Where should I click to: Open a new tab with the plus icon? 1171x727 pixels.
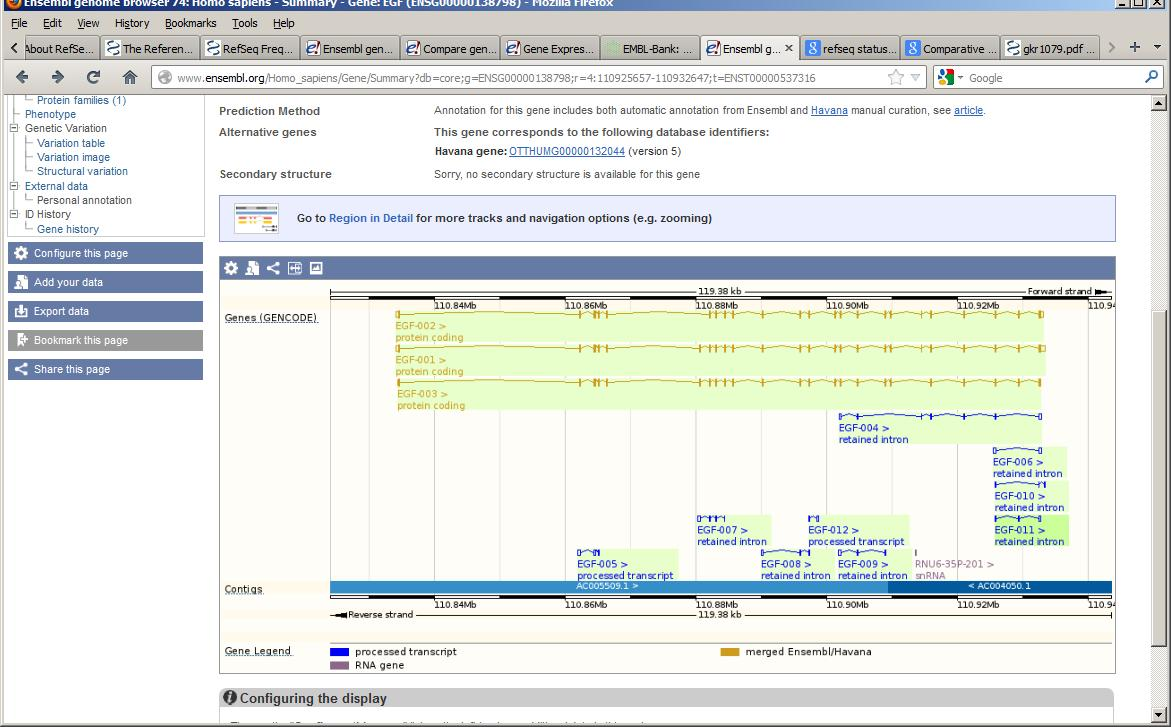click(x=1134, y=47)
